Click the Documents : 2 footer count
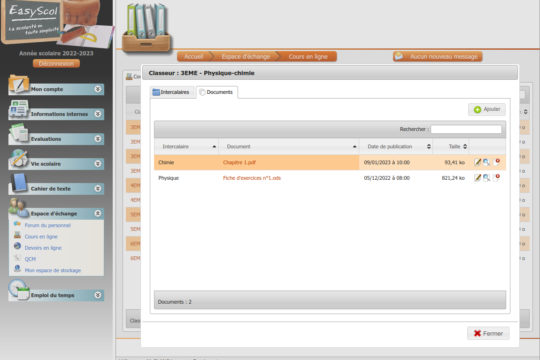 (x=175, y=302)
